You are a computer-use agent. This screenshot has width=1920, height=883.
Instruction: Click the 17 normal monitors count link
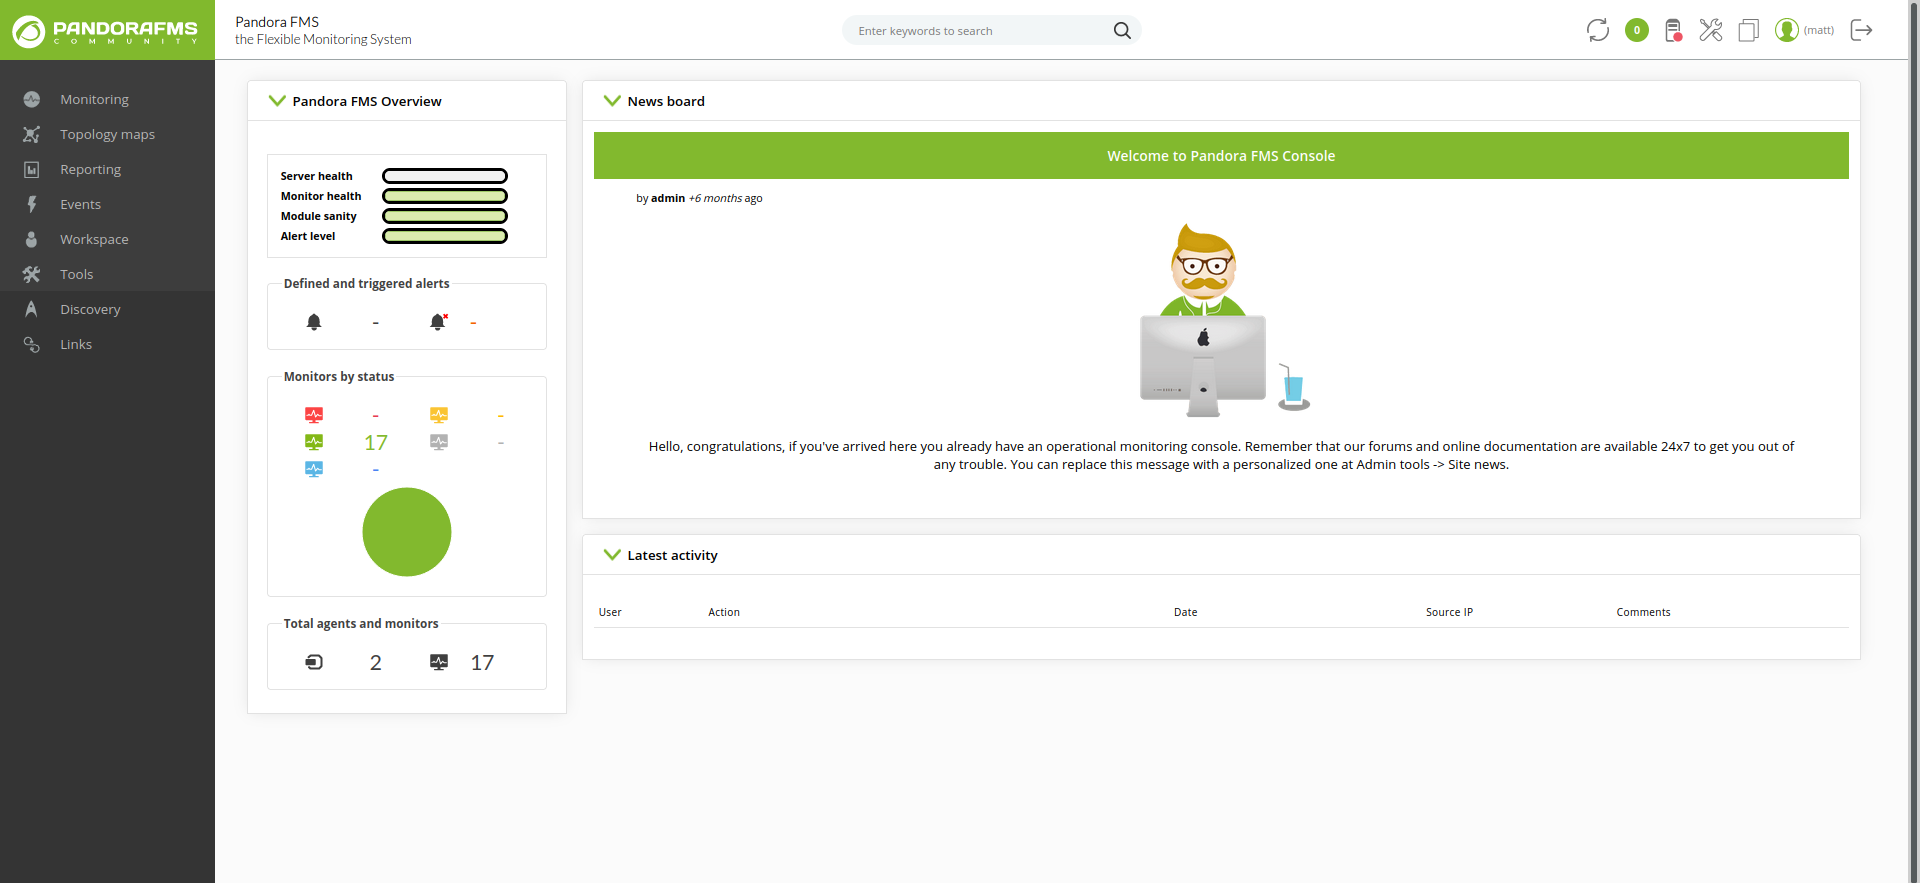[x=375, y=443]
